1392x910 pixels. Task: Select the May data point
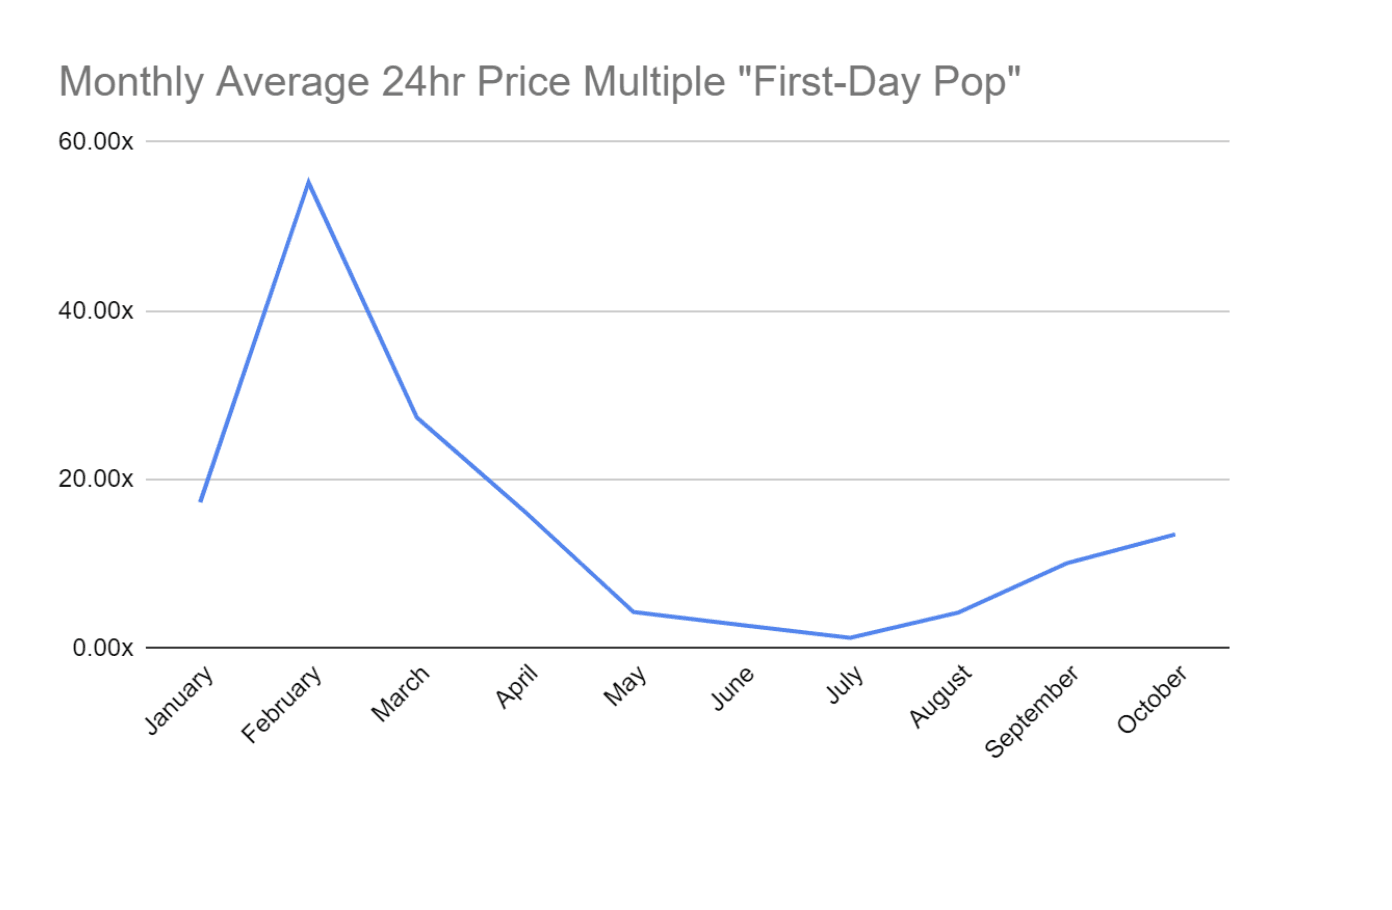[x=633, y=611]
